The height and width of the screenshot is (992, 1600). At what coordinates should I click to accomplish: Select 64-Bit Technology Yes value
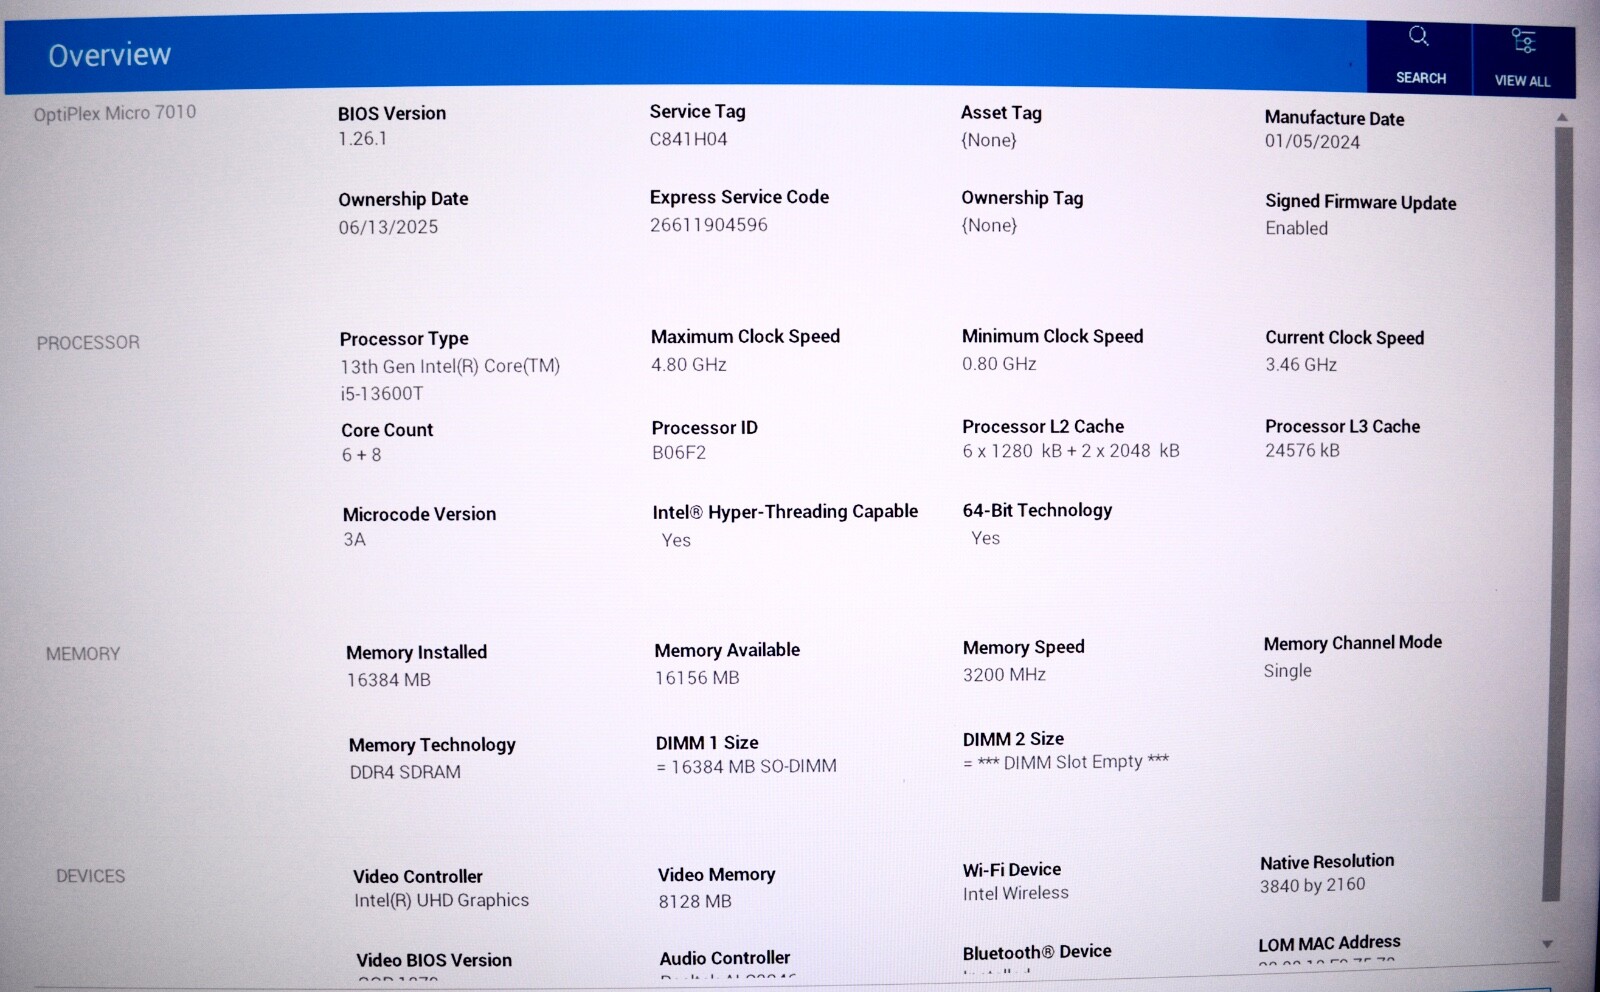pyautogui.click(x=985, y=539)
